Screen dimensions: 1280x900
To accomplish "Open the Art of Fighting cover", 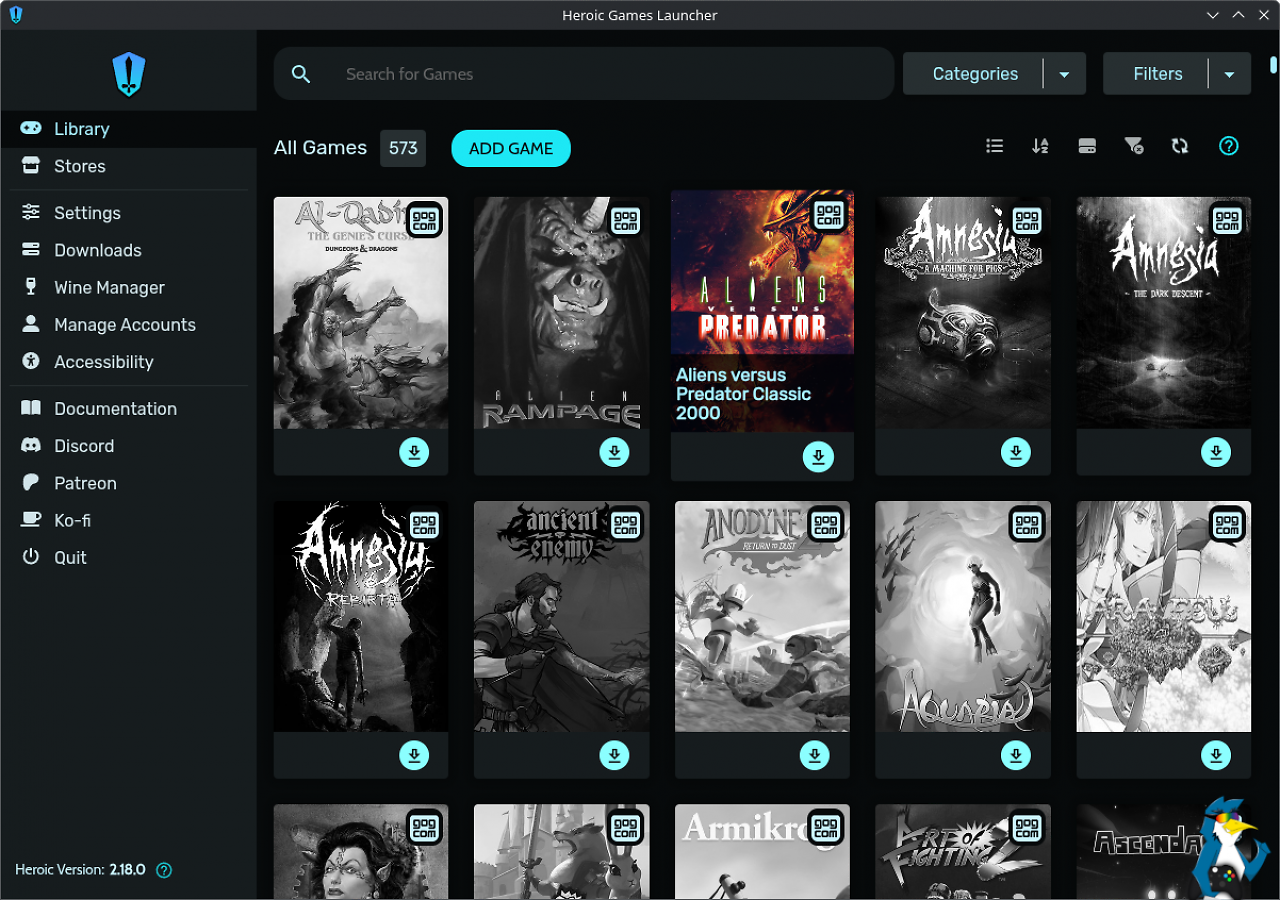I will [x=963, y=852].
